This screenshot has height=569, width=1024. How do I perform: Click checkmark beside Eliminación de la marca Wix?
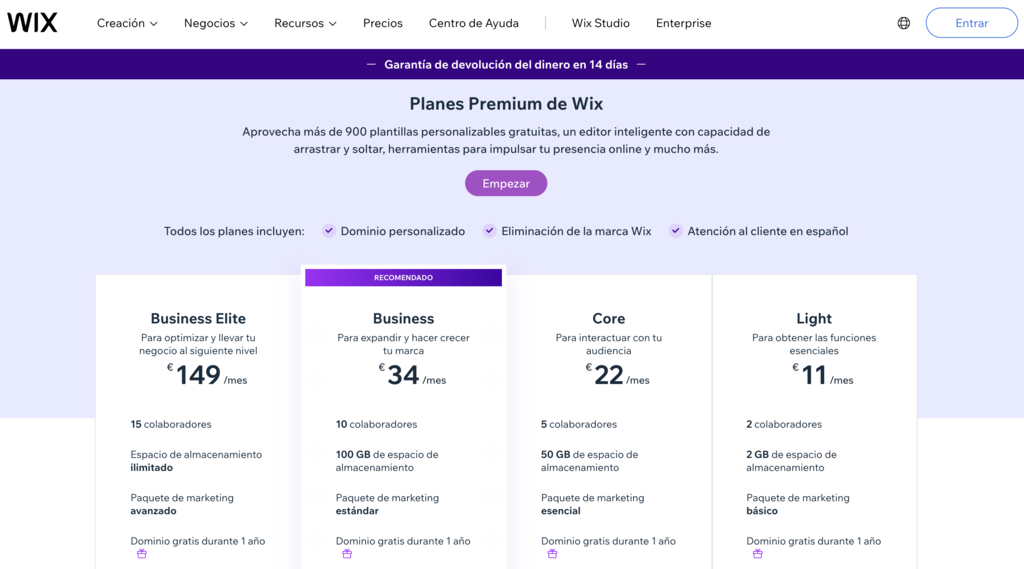point(489,231)
